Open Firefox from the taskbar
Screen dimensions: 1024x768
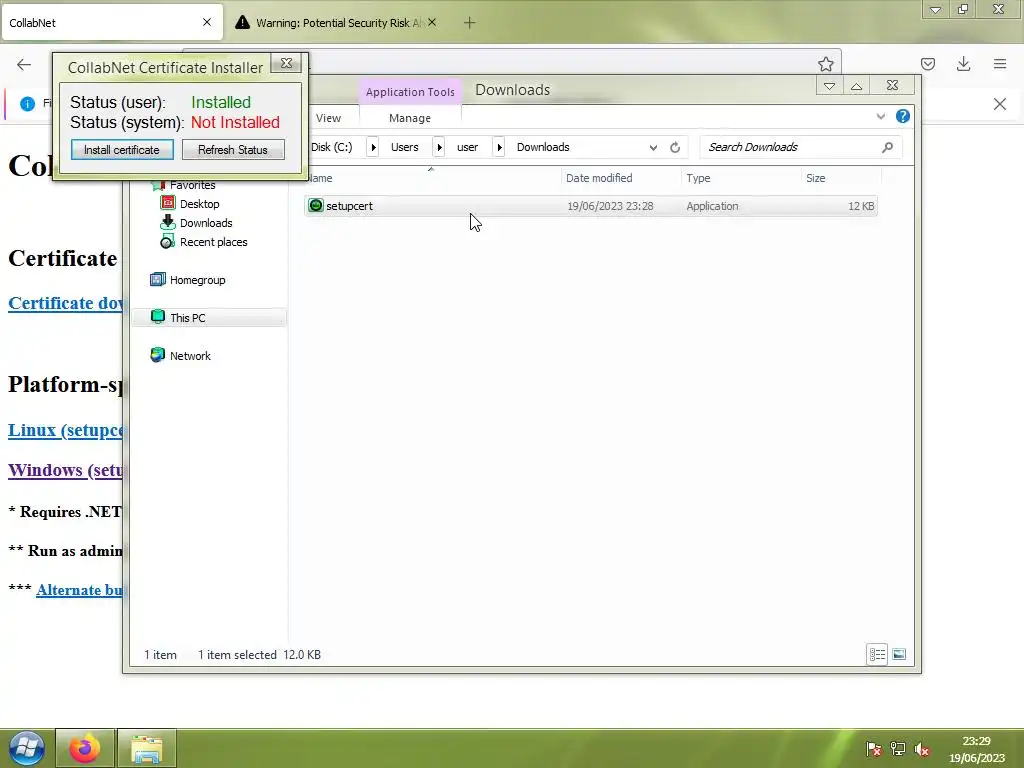85,748
